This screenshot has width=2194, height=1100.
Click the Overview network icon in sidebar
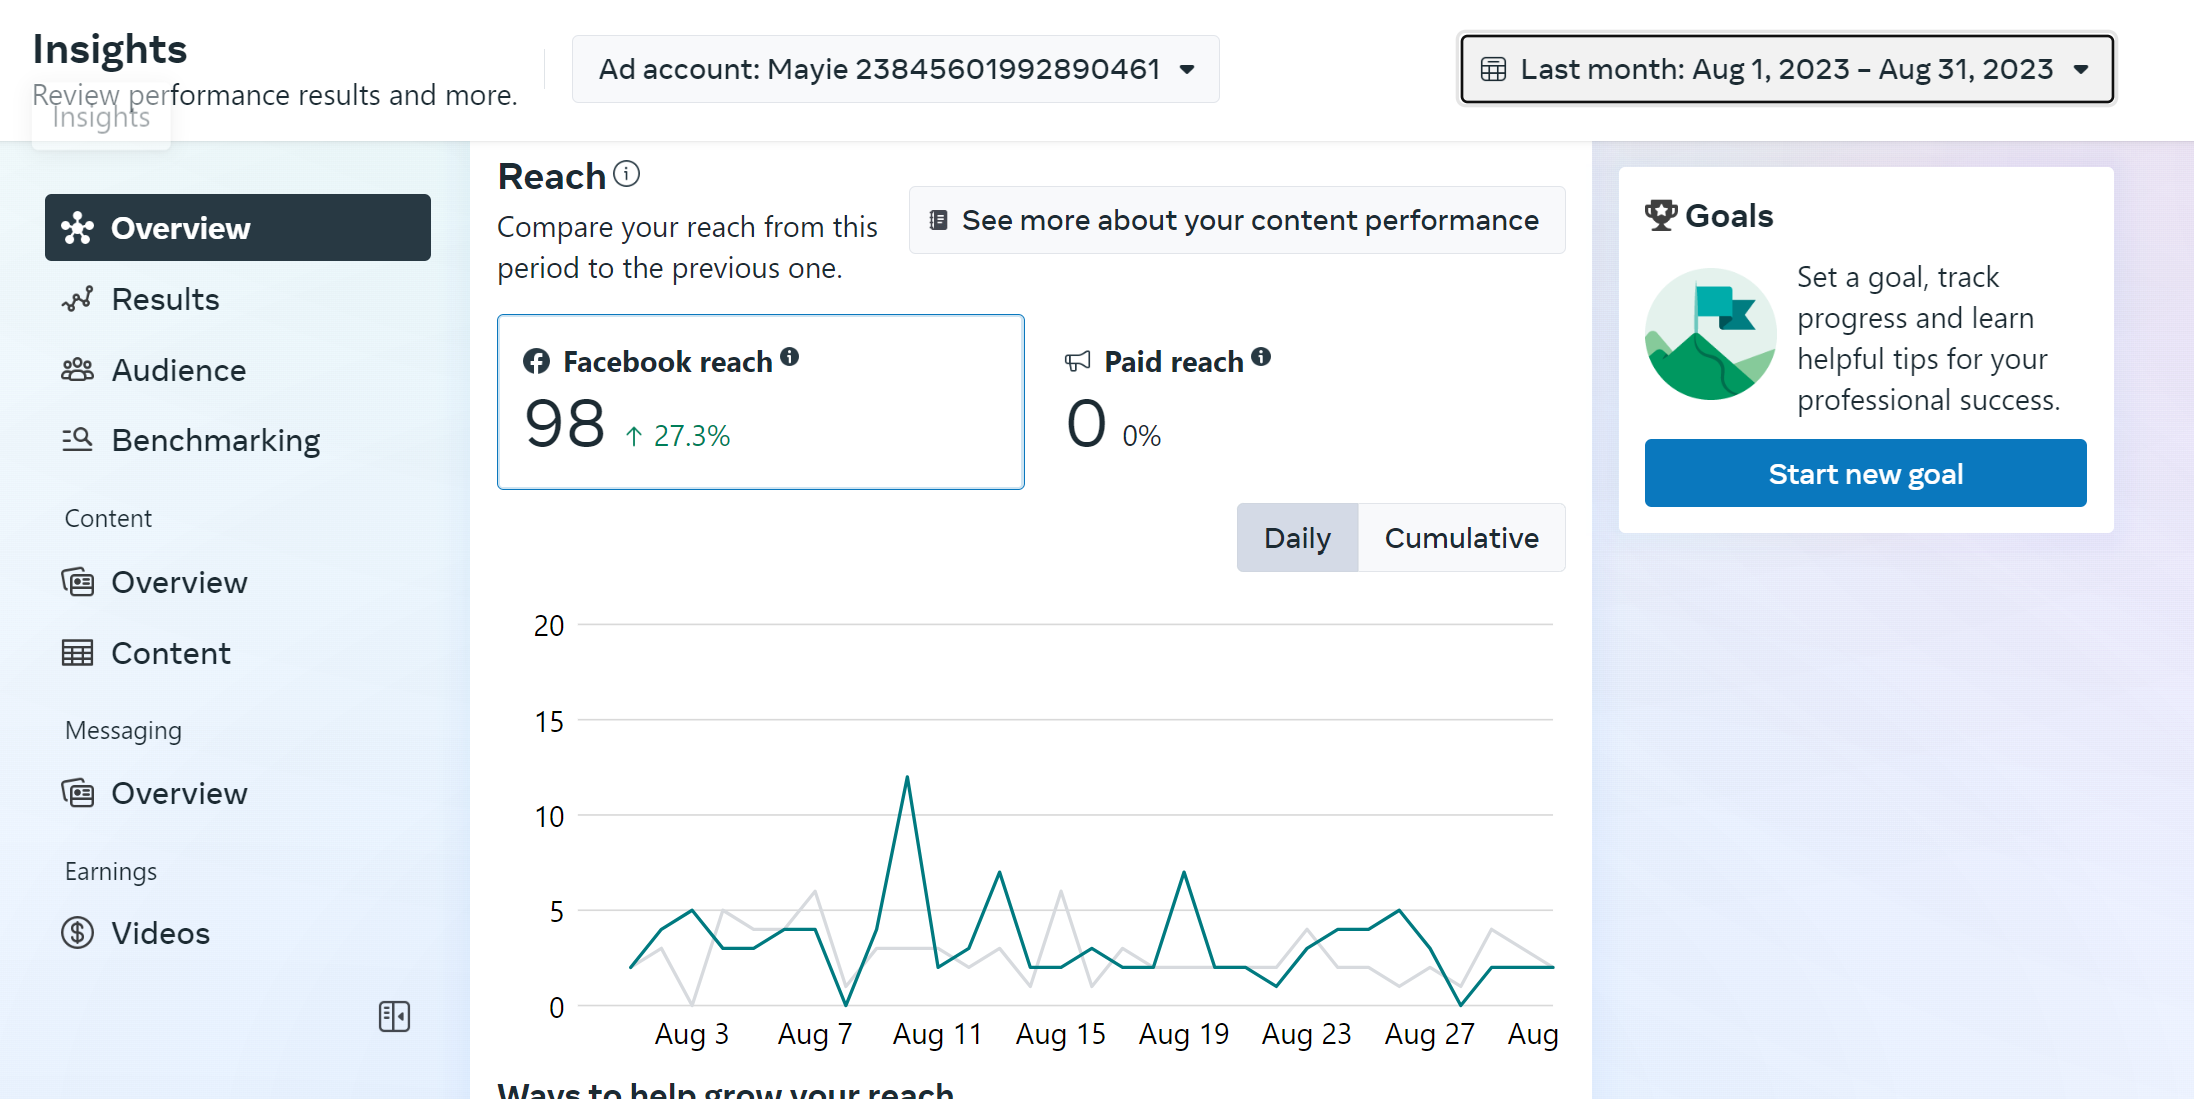tap(77, 228)
